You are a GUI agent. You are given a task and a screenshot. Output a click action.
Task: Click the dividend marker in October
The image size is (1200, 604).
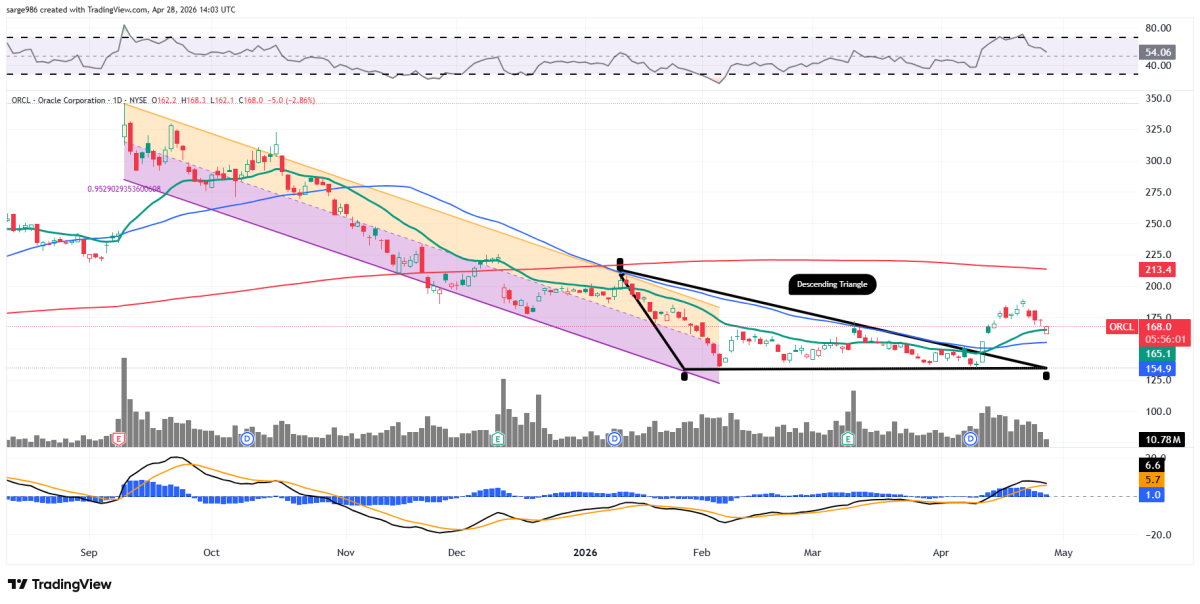247,439
